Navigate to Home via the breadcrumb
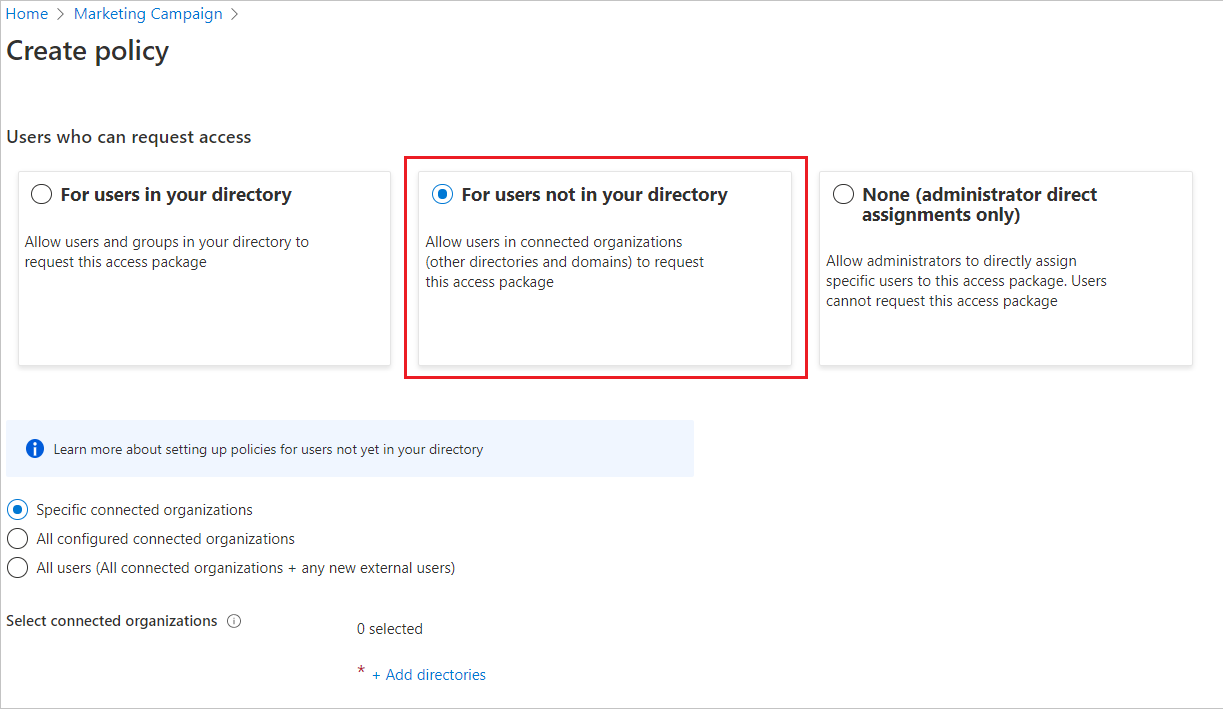This screenshot has width=1223, height=709. point(26,13)
